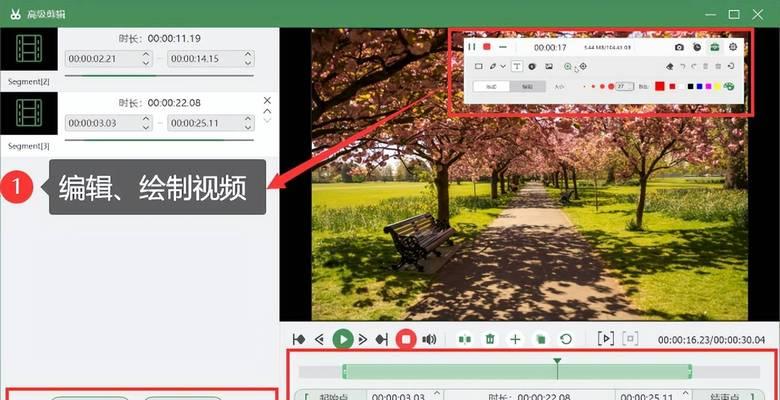Pick the yellow color swatch
The image size is (780, 400).
point(717,87)
